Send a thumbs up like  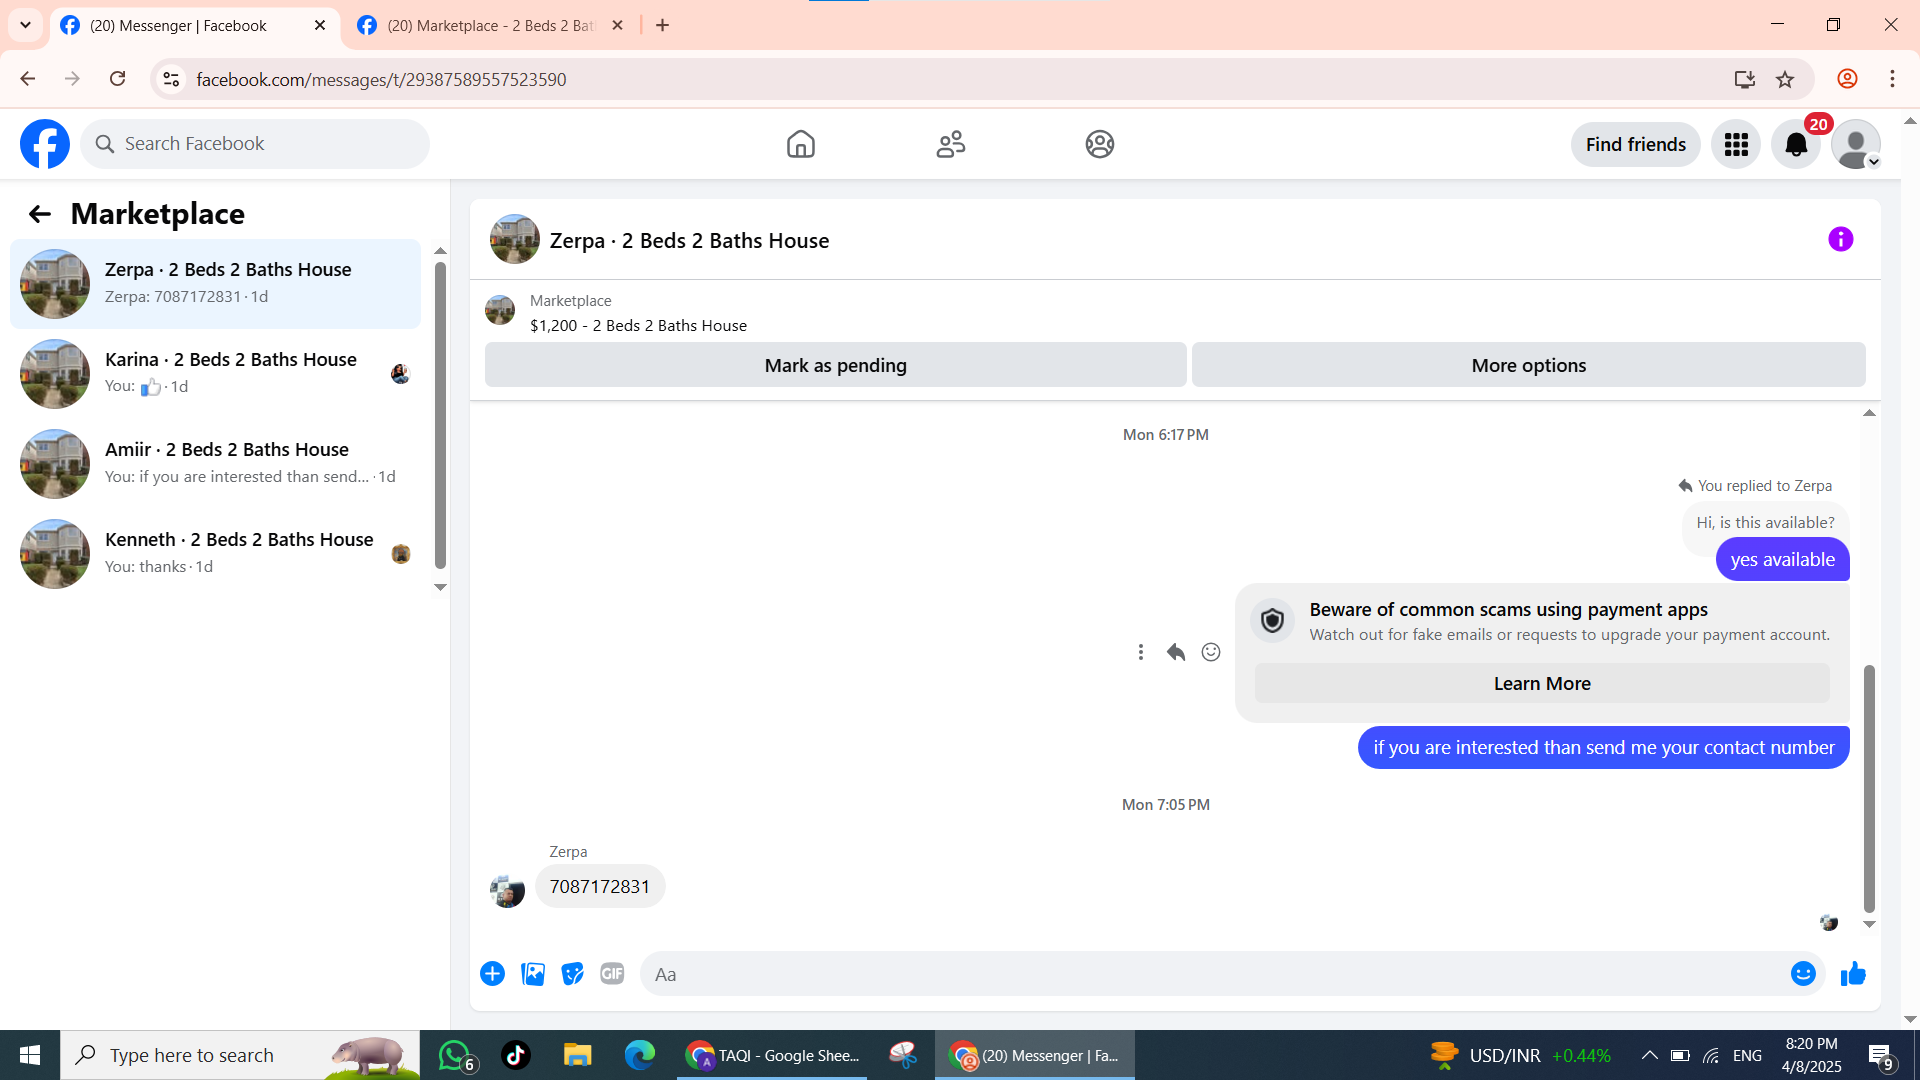pyautogui.click(x=1853, y=974)
